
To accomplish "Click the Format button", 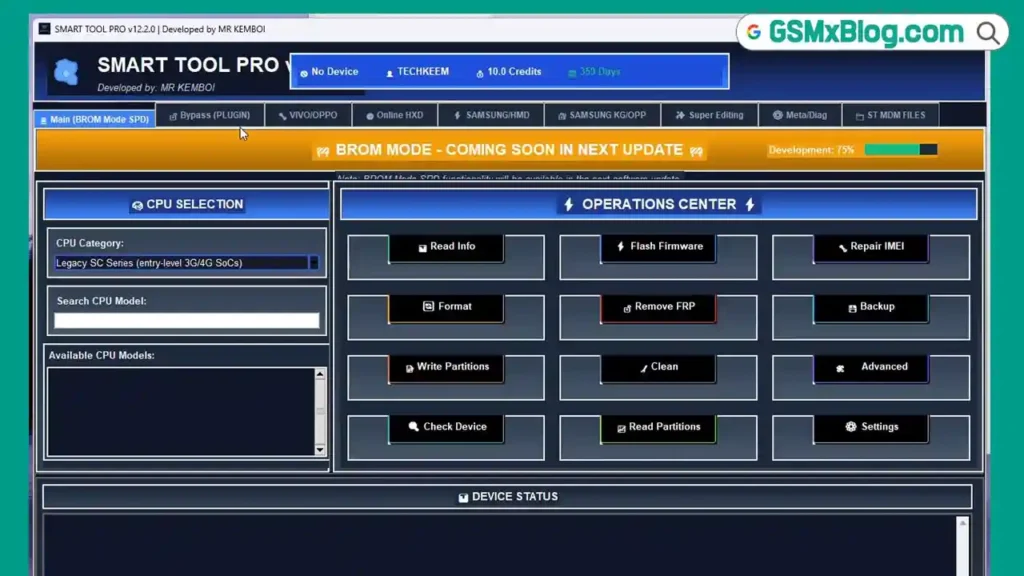I will tap(446, 308).
